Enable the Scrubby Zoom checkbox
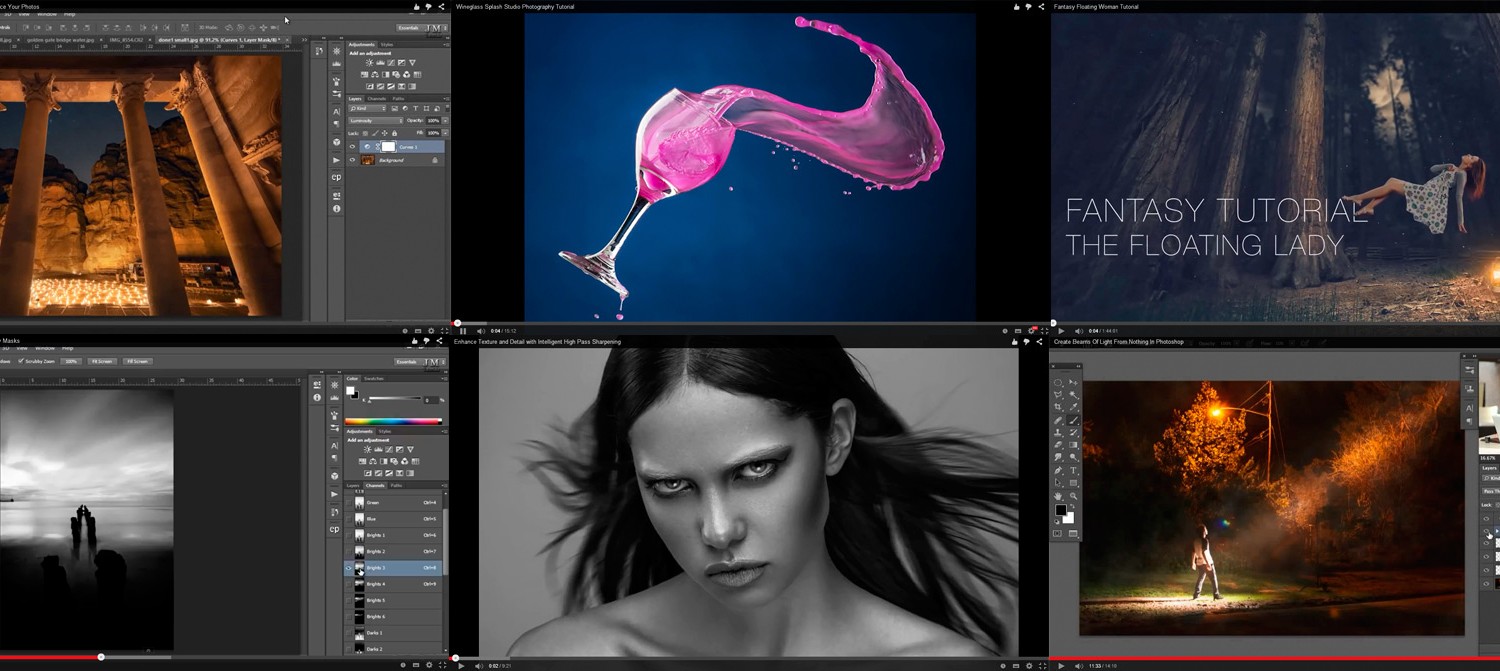The image size is (1500, 671). 21,361
